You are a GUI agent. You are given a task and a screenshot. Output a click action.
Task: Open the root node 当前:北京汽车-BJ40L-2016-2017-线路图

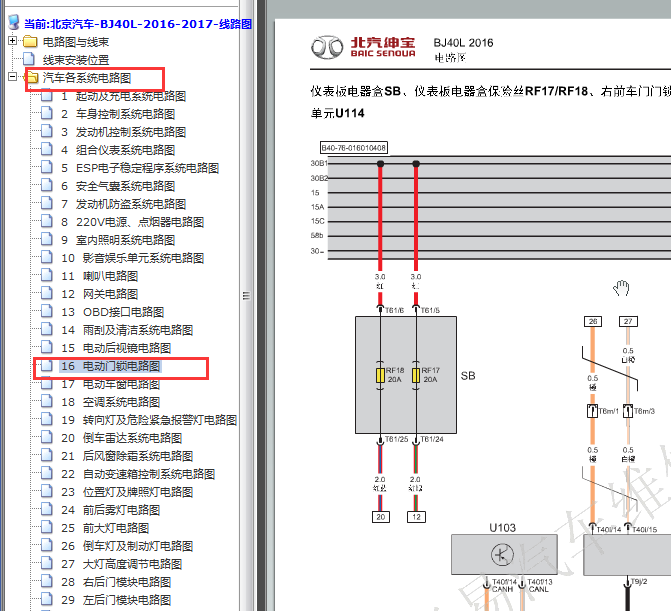pos(138,24)
